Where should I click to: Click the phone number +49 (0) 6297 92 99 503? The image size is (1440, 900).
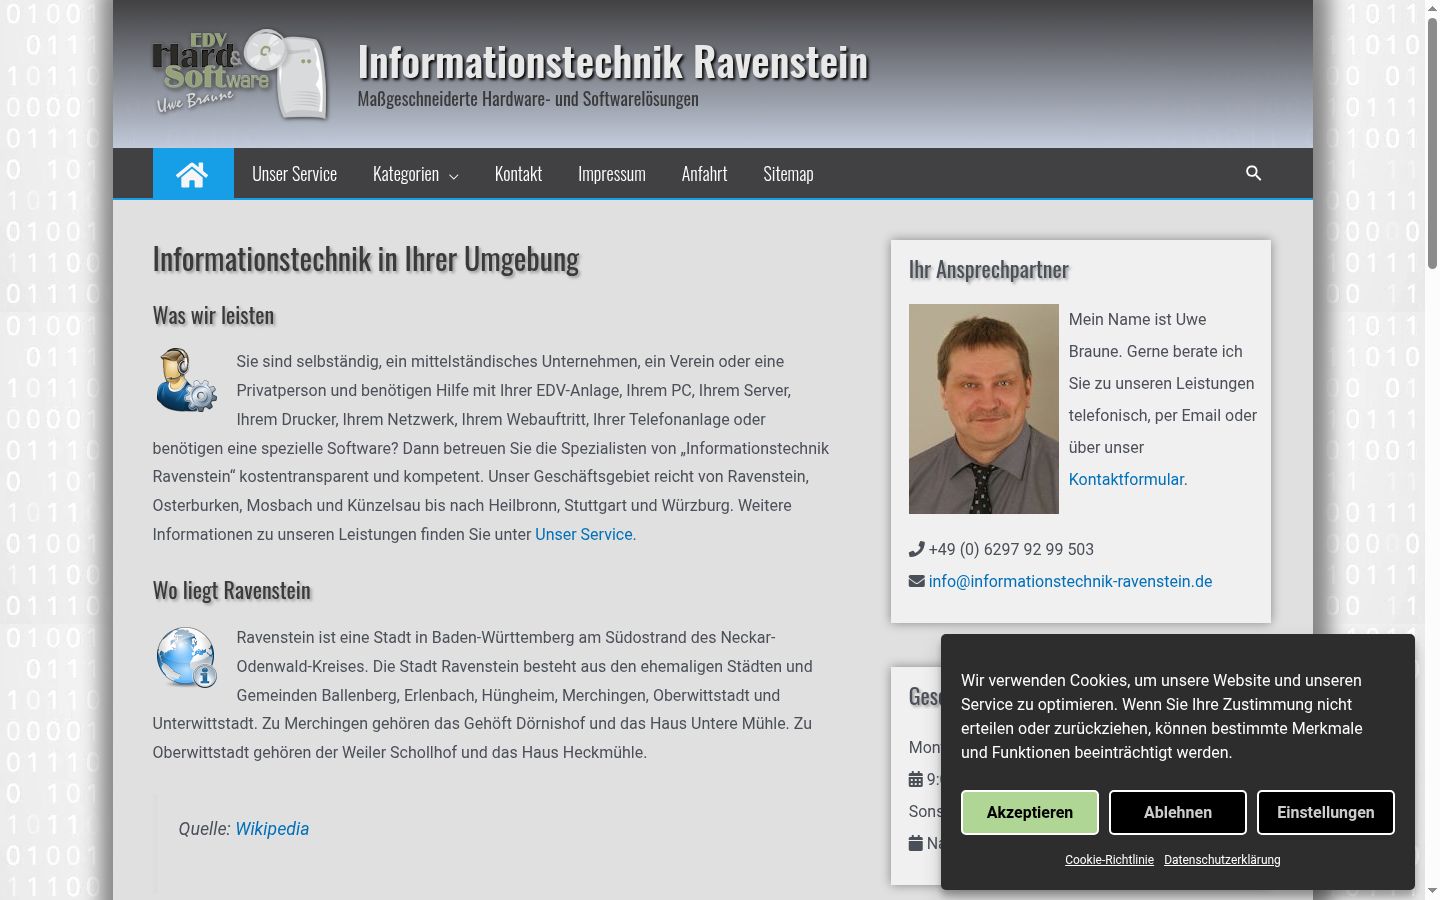point(1011,549)
